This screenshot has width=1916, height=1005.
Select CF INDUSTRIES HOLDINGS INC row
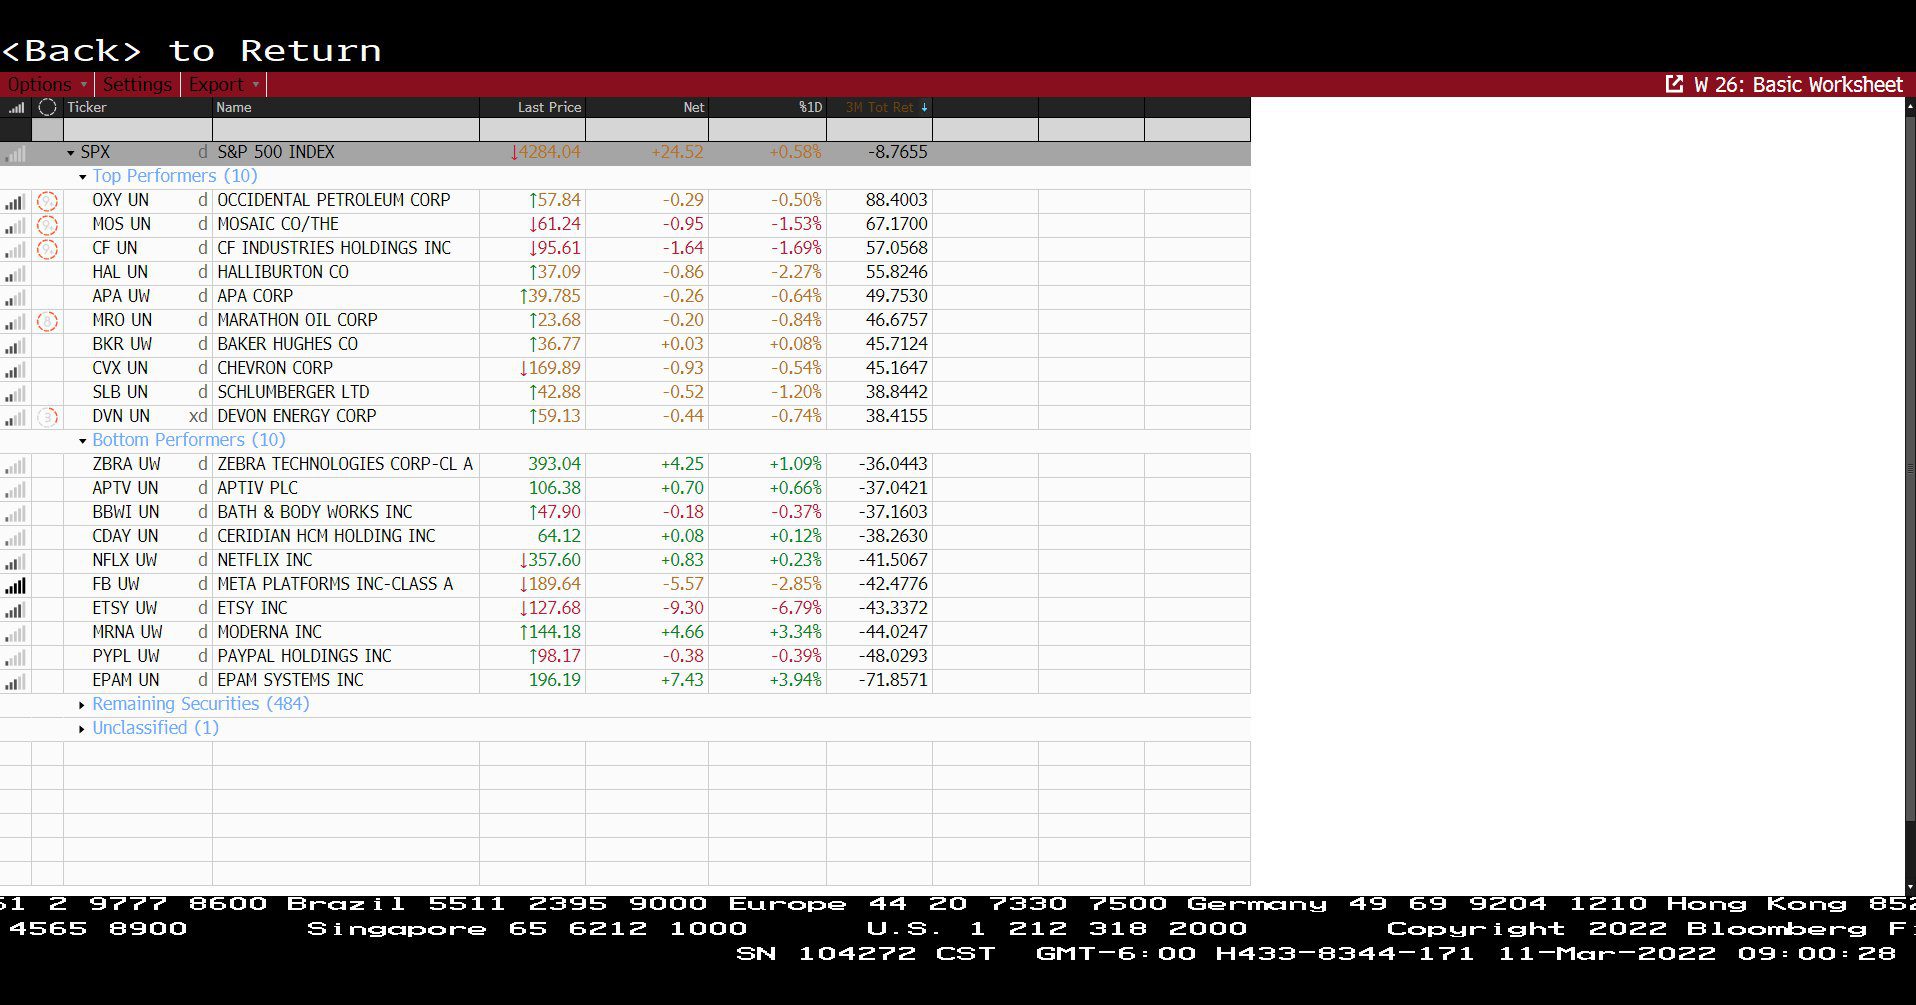tap(625, 249)
